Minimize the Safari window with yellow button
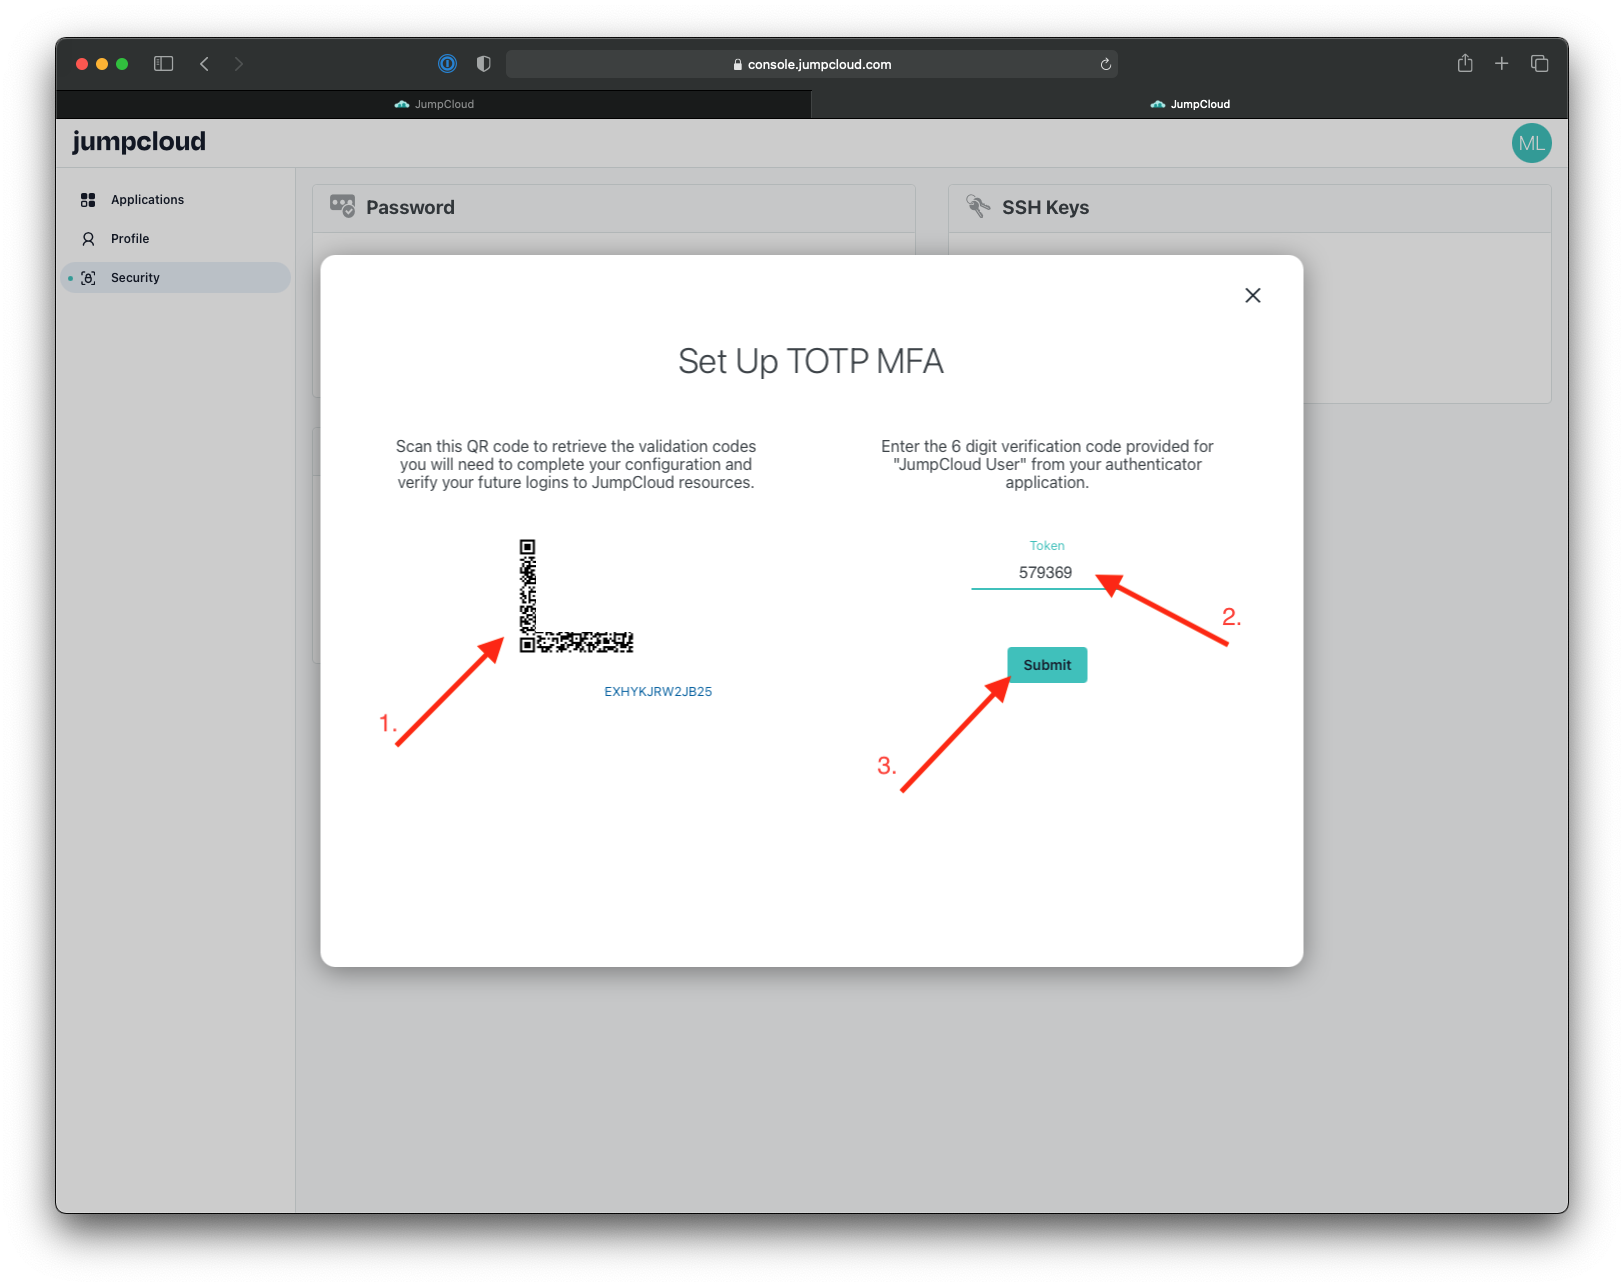 [x=102, y=64]
